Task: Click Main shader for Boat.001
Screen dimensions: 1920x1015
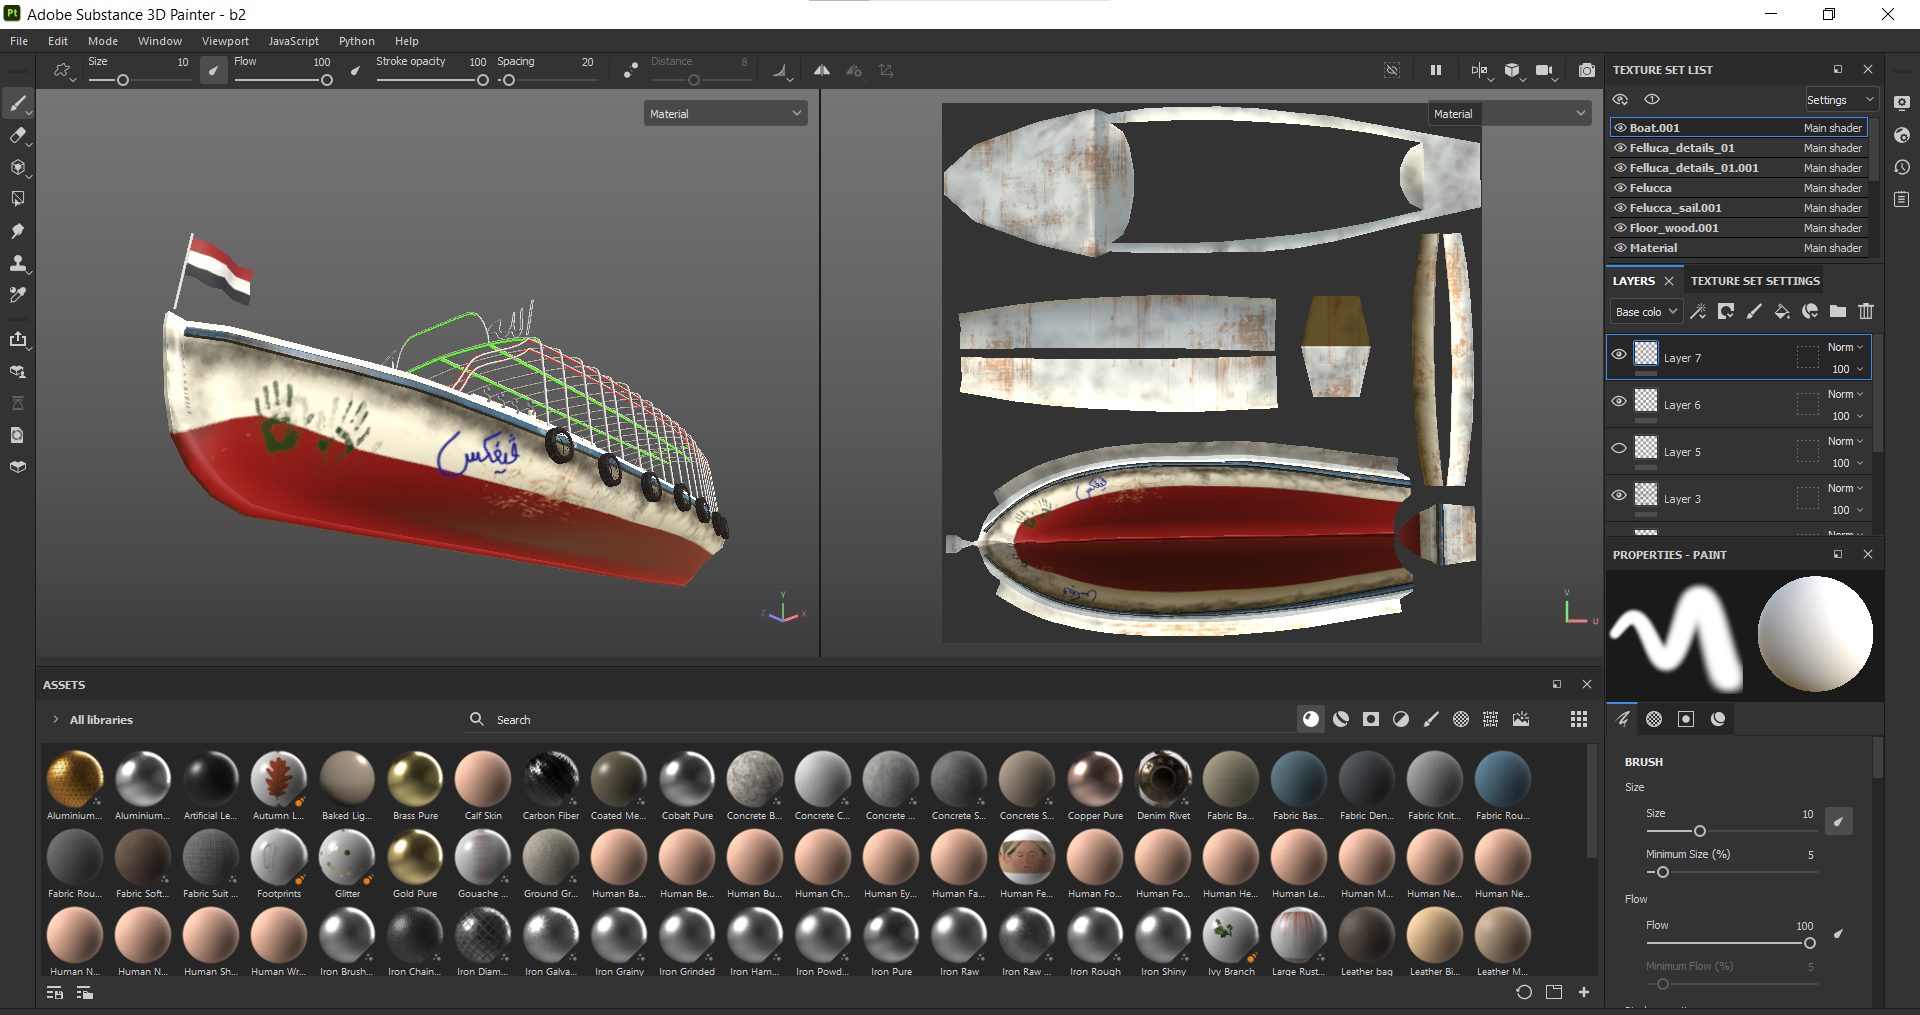Action: tap(1832, 128)
